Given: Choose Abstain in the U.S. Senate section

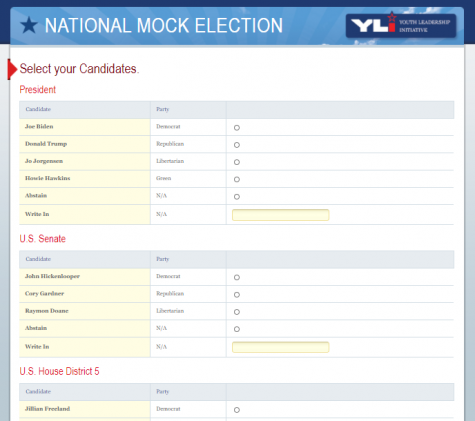Looking at the screenshot, I should [x=237, y=329].
